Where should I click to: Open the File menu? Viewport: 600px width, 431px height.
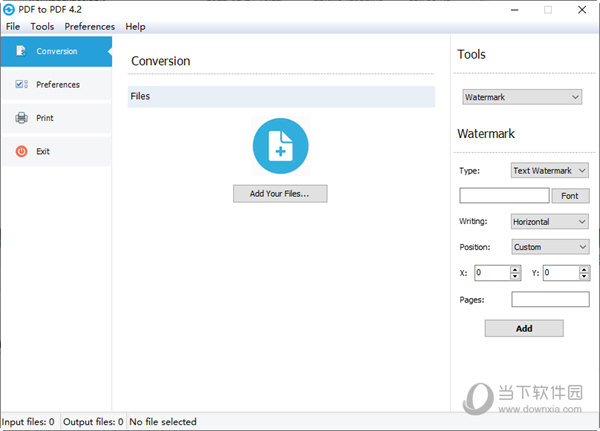click(13, 26)
